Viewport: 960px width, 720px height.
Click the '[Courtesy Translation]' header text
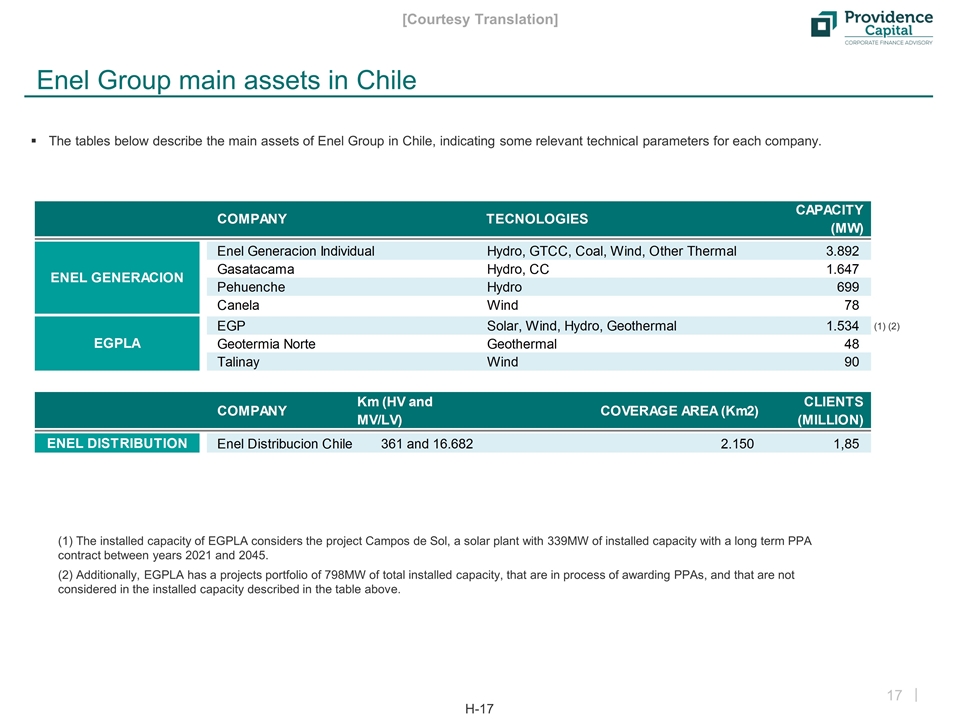pos(480,19)
